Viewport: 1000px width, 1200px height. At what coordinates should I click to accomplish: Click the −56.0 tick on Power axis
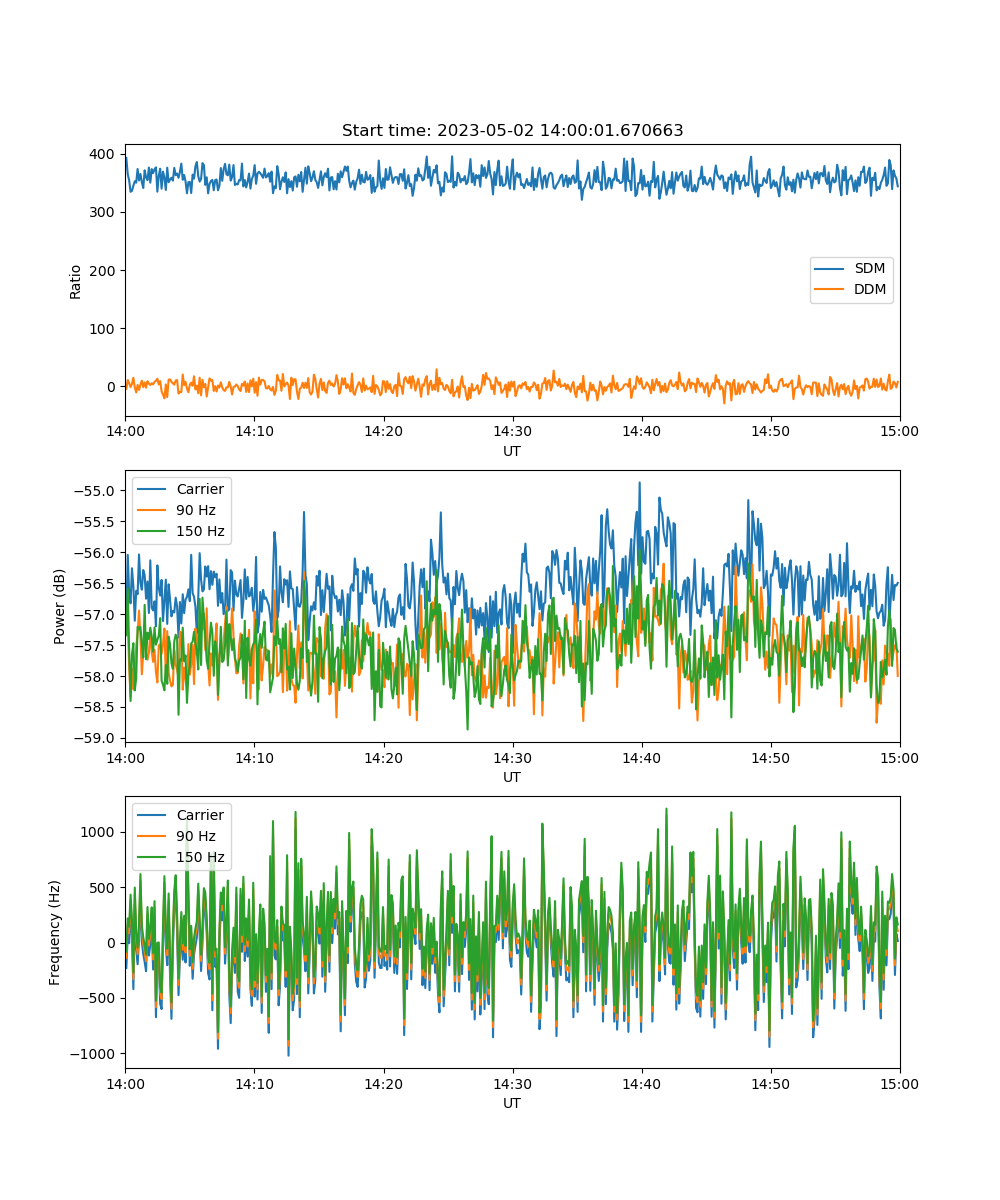point(96,552)
